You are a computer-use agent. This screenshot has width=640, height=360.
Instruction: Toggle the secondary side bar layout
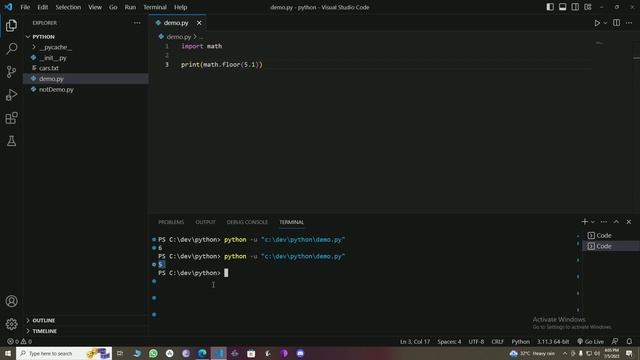point(575,7)
